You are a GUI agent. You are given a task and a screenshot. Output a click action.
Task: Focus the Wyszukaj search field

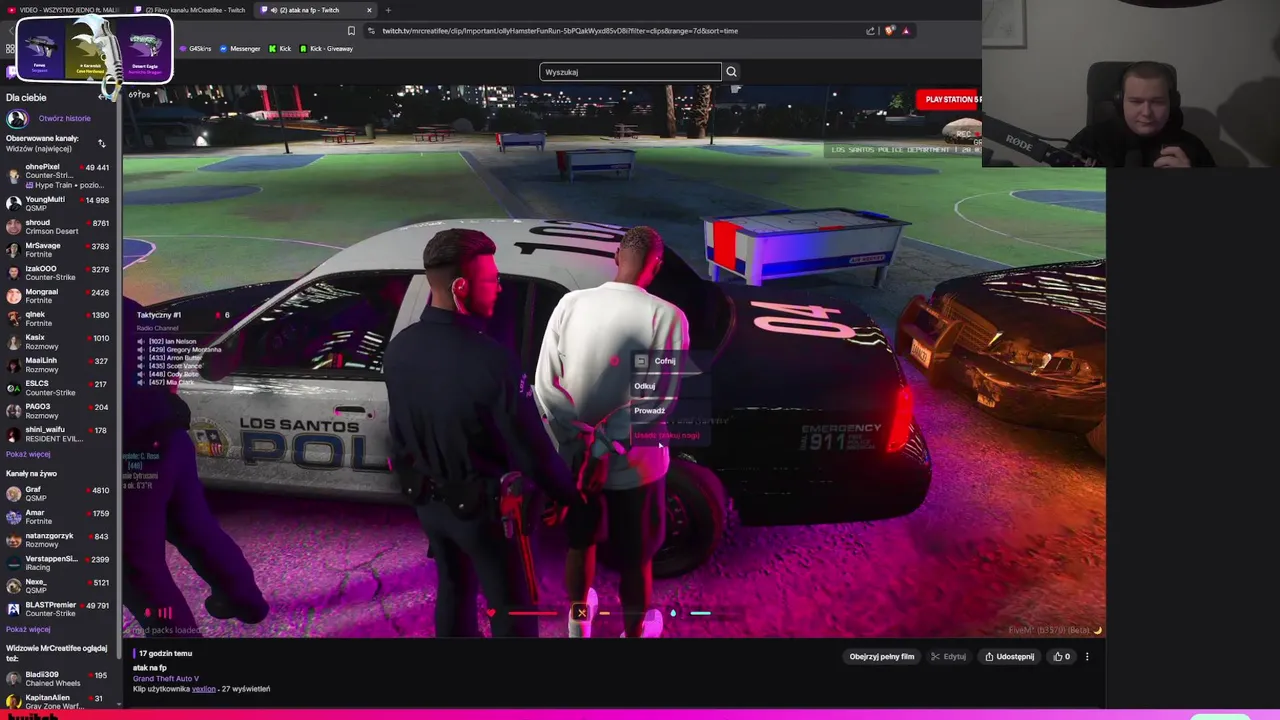point(630,72)
